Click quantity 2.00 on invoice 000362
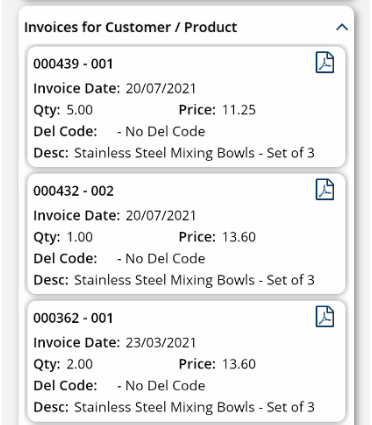Image resolution: width=372 pixels, height=425 pixels. 80,364
